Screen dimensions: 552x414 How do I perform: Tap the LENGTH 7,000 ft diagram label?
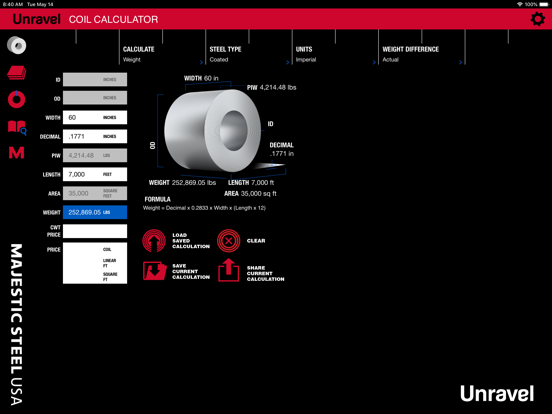click(251, 183)
